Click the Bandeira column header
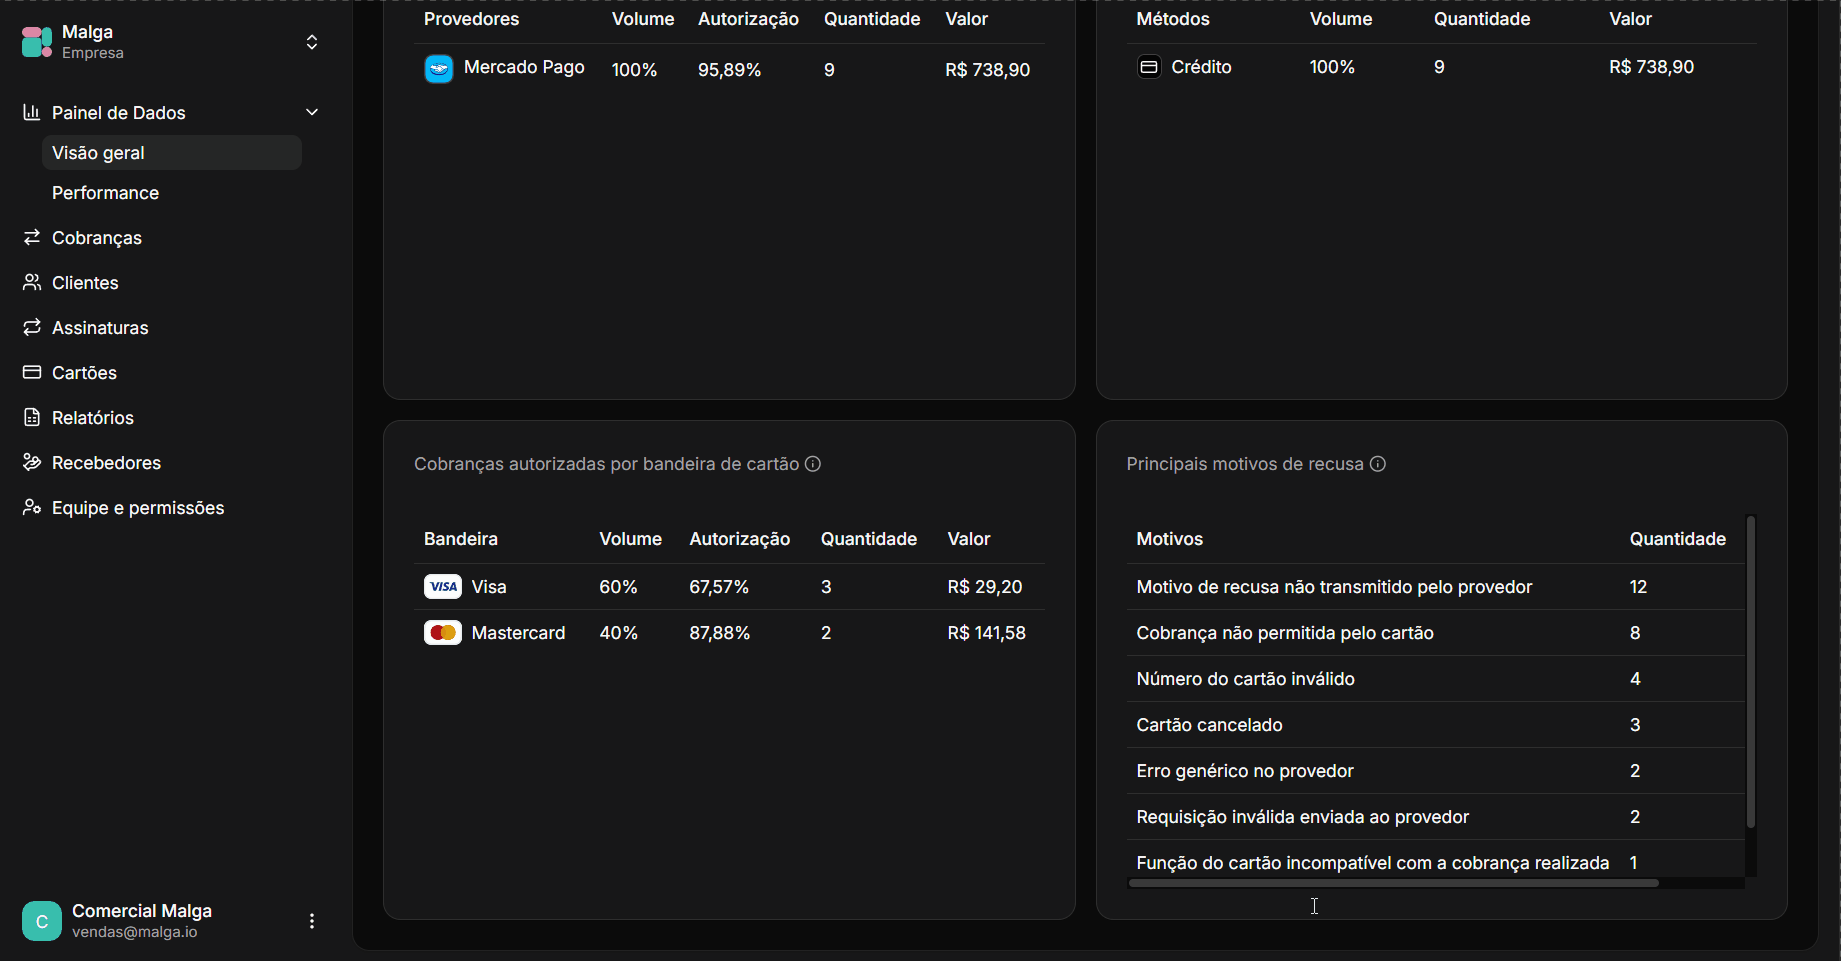The image size is (1841, 961). tap(461, 539)
